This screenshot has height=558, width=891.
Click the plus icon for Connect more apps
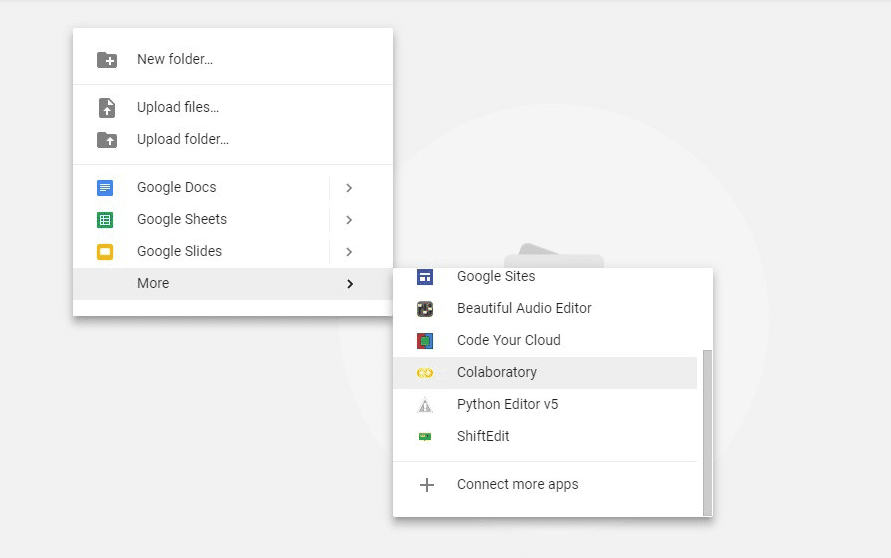(x=427, y=485)
